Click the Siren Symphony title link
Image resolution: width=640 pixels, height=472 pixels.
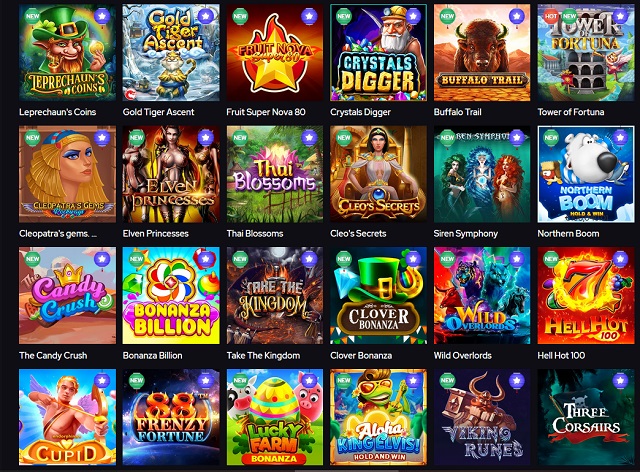466,234
